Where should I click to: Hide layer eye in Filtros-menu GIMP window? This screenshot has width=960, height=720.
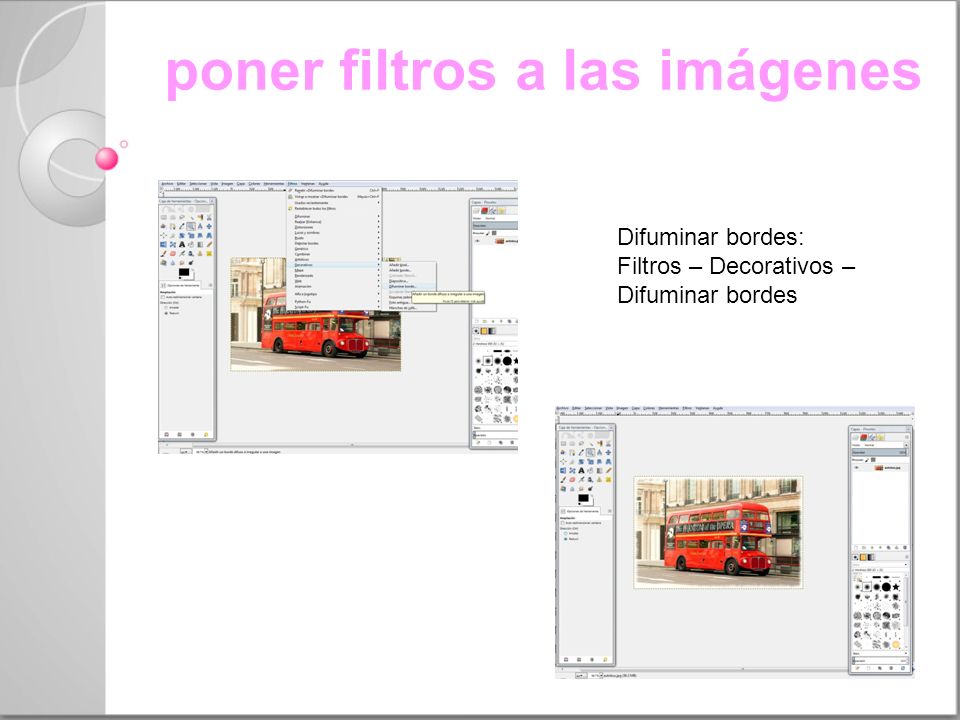tap(478, 241)
